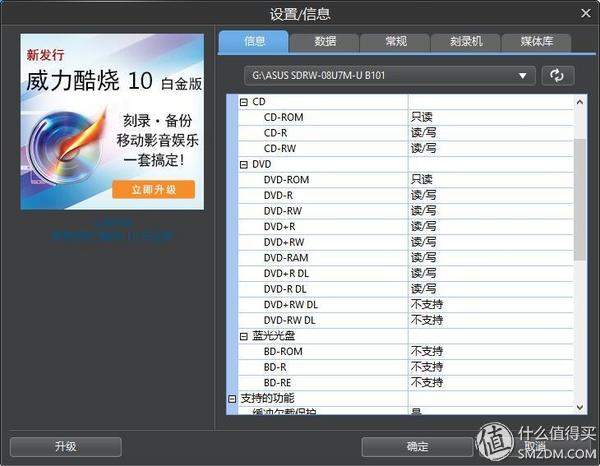Click the 立即升级 orange button
This screenshot has height=466, width=600.
153,189
